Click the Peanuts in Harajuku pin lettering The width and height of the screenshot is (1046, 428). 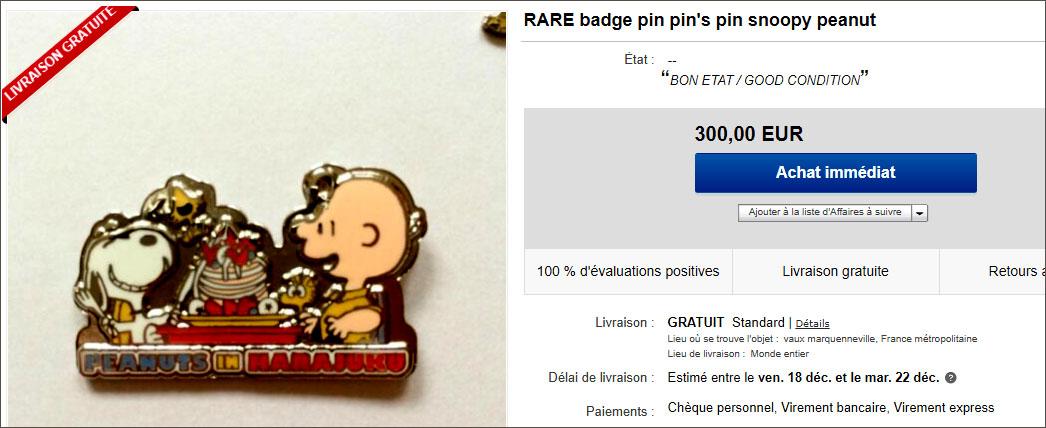[244, 363]
